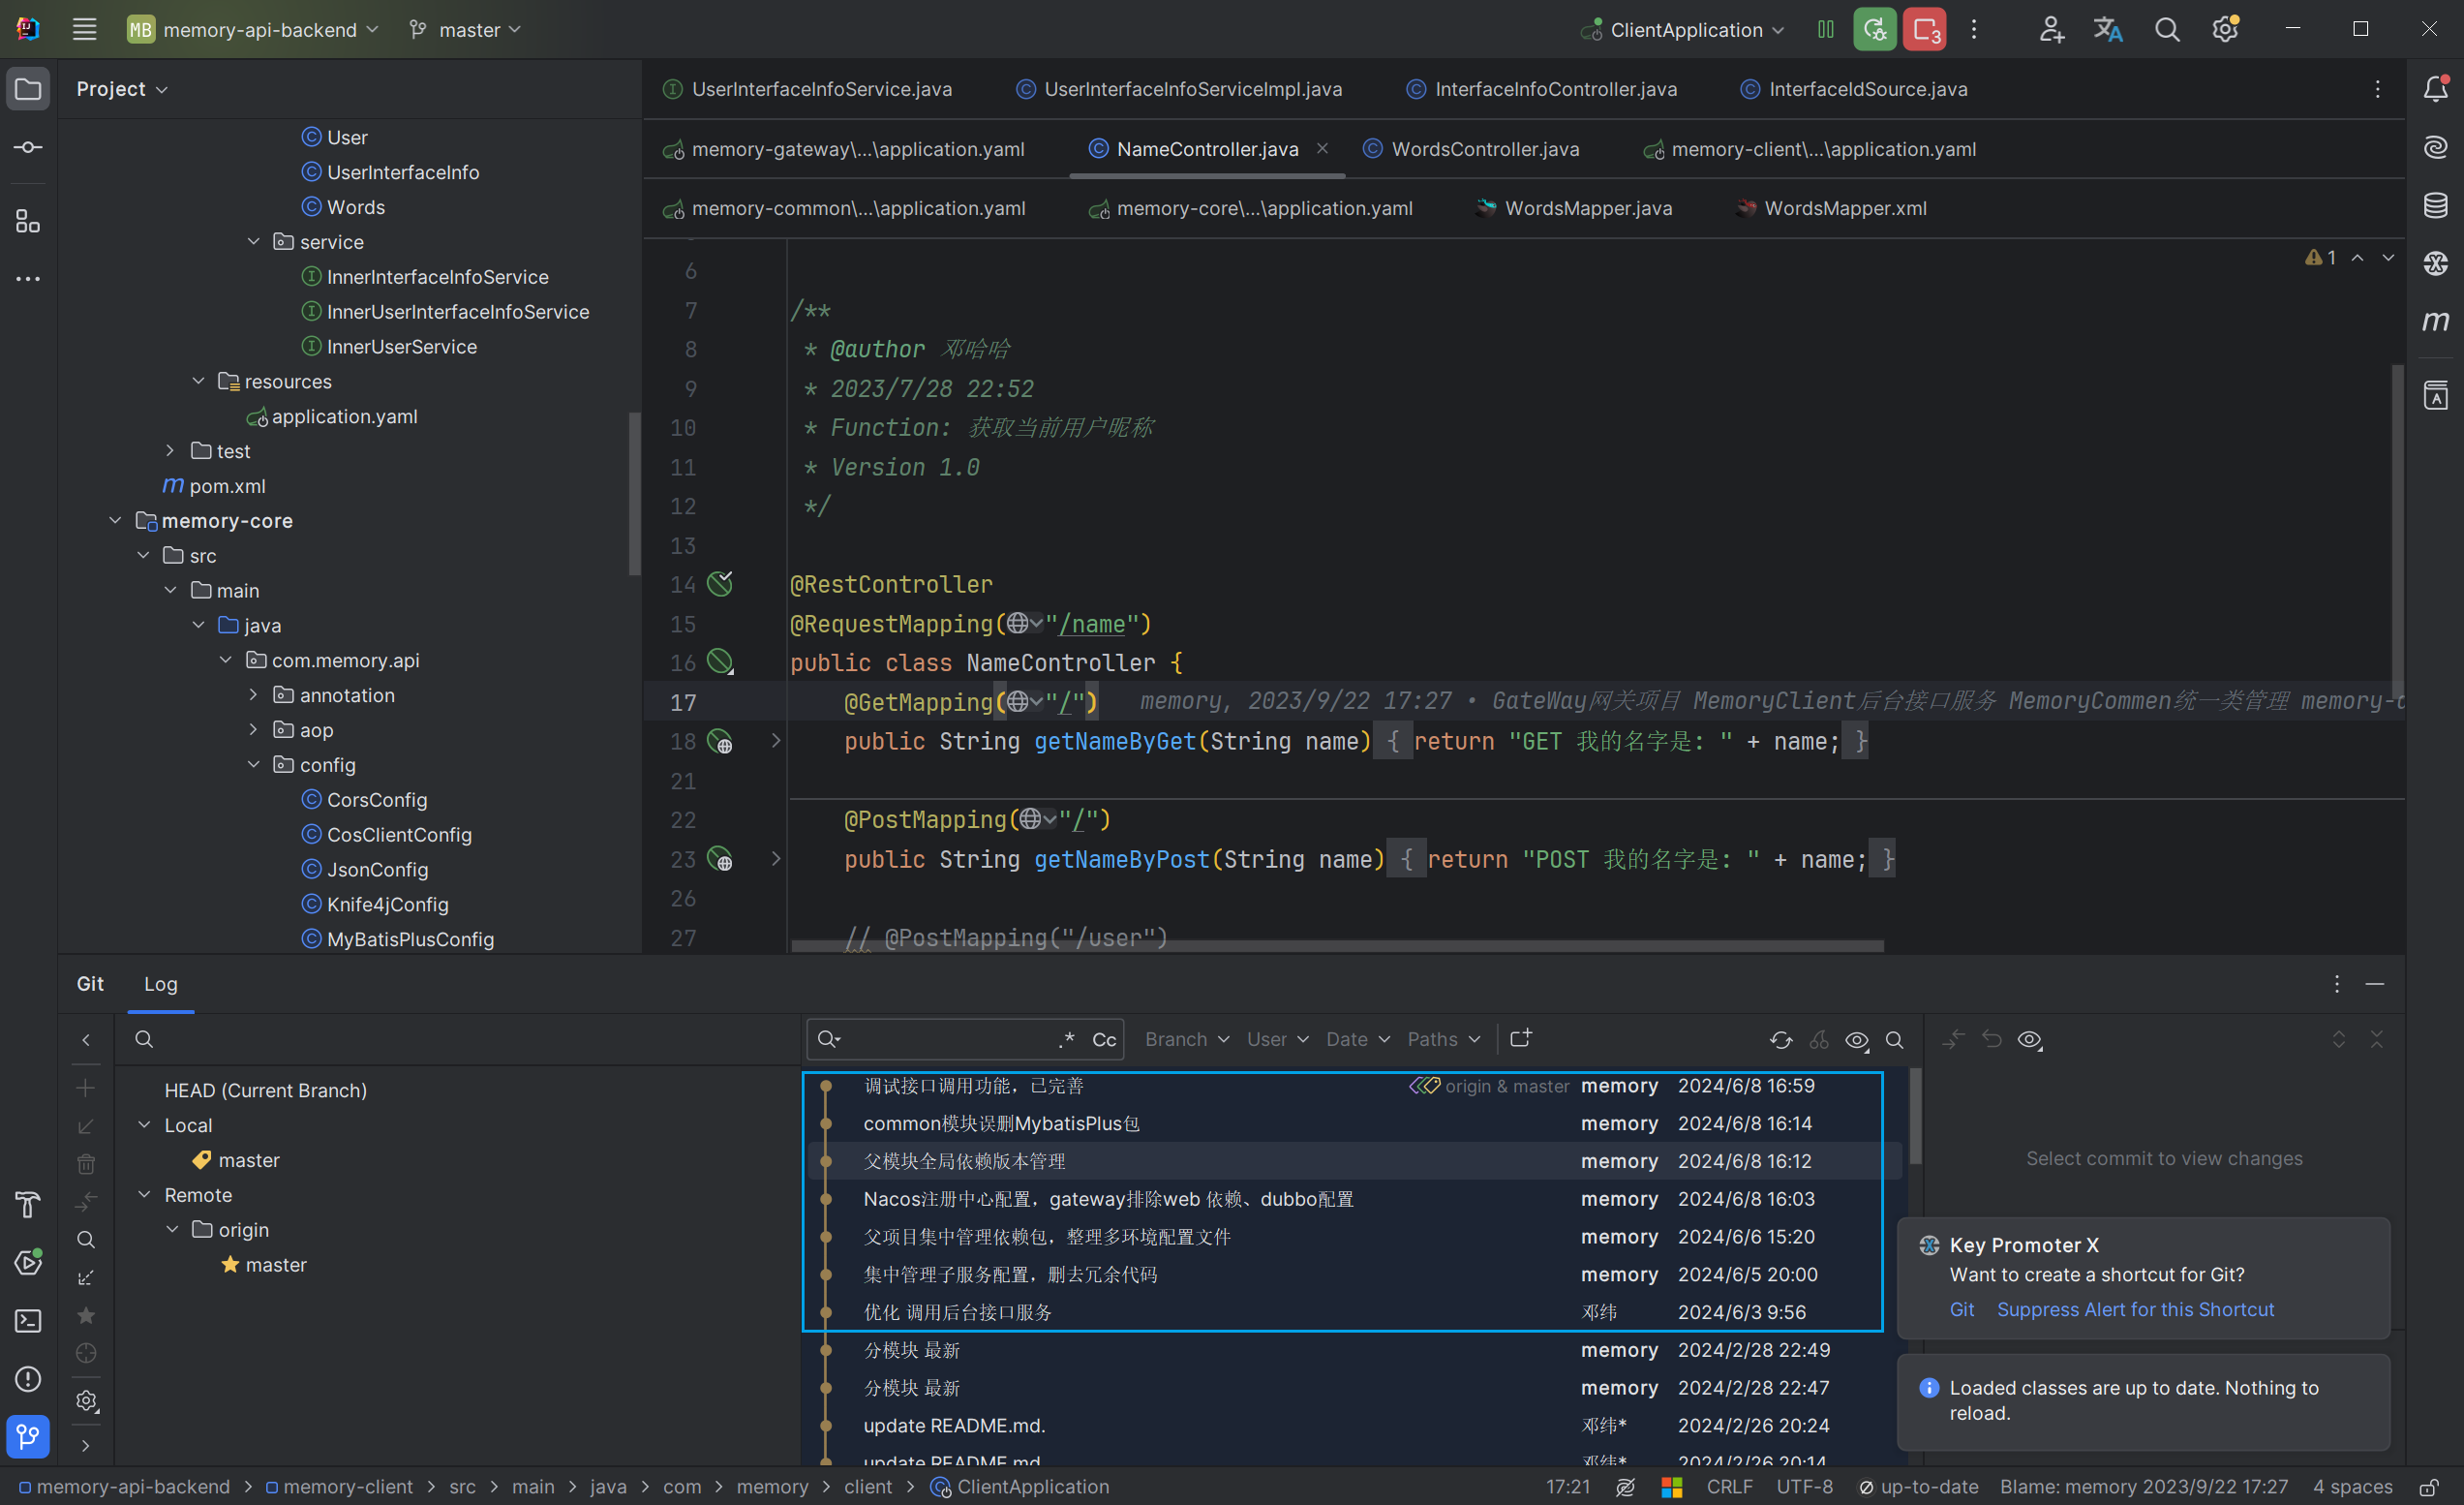Switch to WordsController.java tab

1471,149
